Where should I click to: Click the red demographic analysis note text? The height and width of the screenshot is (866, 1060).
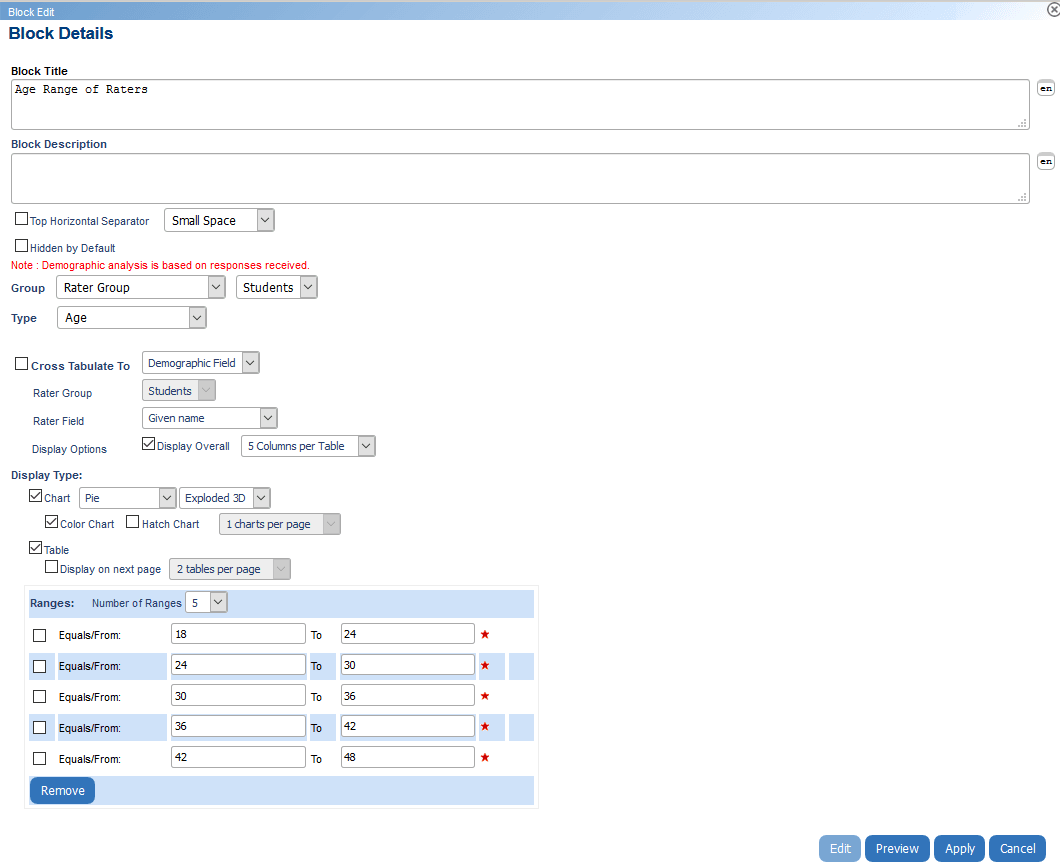coord(160,265)
